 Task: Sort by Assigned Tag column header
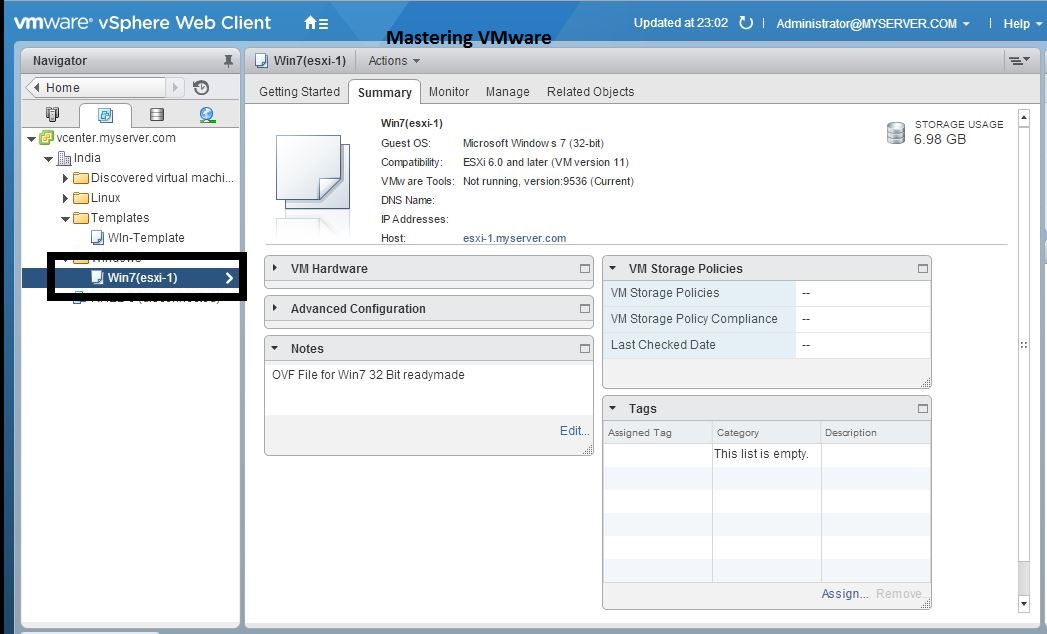coord(657,433)
